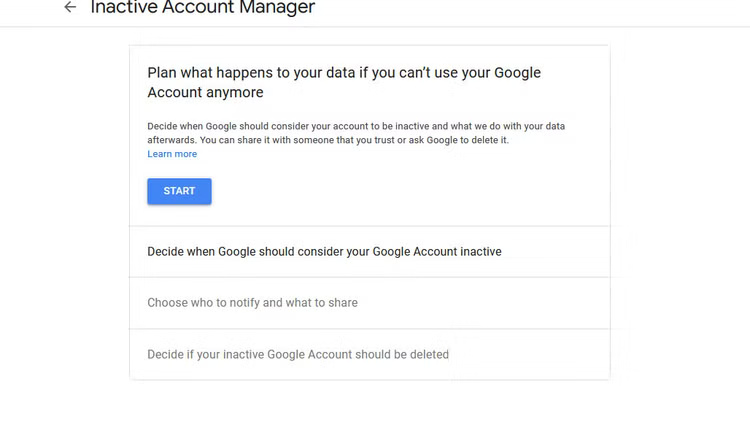The image size is (750, 422).
Task: Click the word "Inactive" in the page title
Action: [123, 8]
